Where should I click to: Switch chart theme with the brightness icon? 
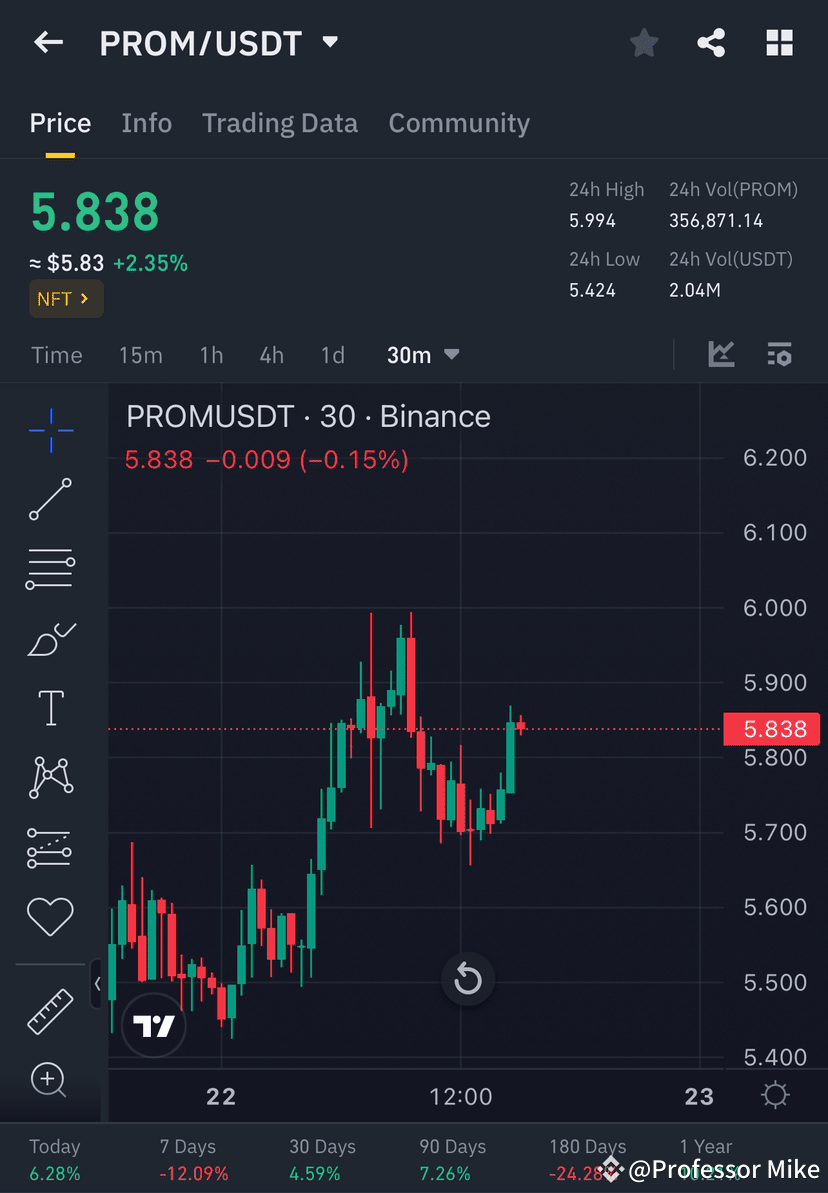click(x=775, y=1095)
